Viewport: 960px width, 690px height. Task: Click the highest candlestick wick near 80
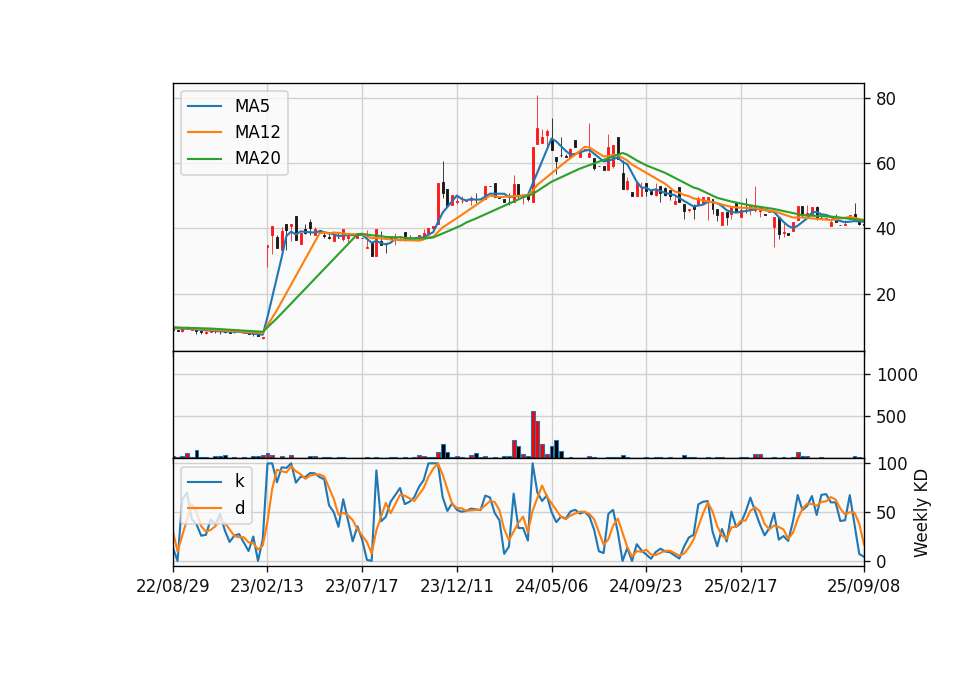tap(538, 112)
